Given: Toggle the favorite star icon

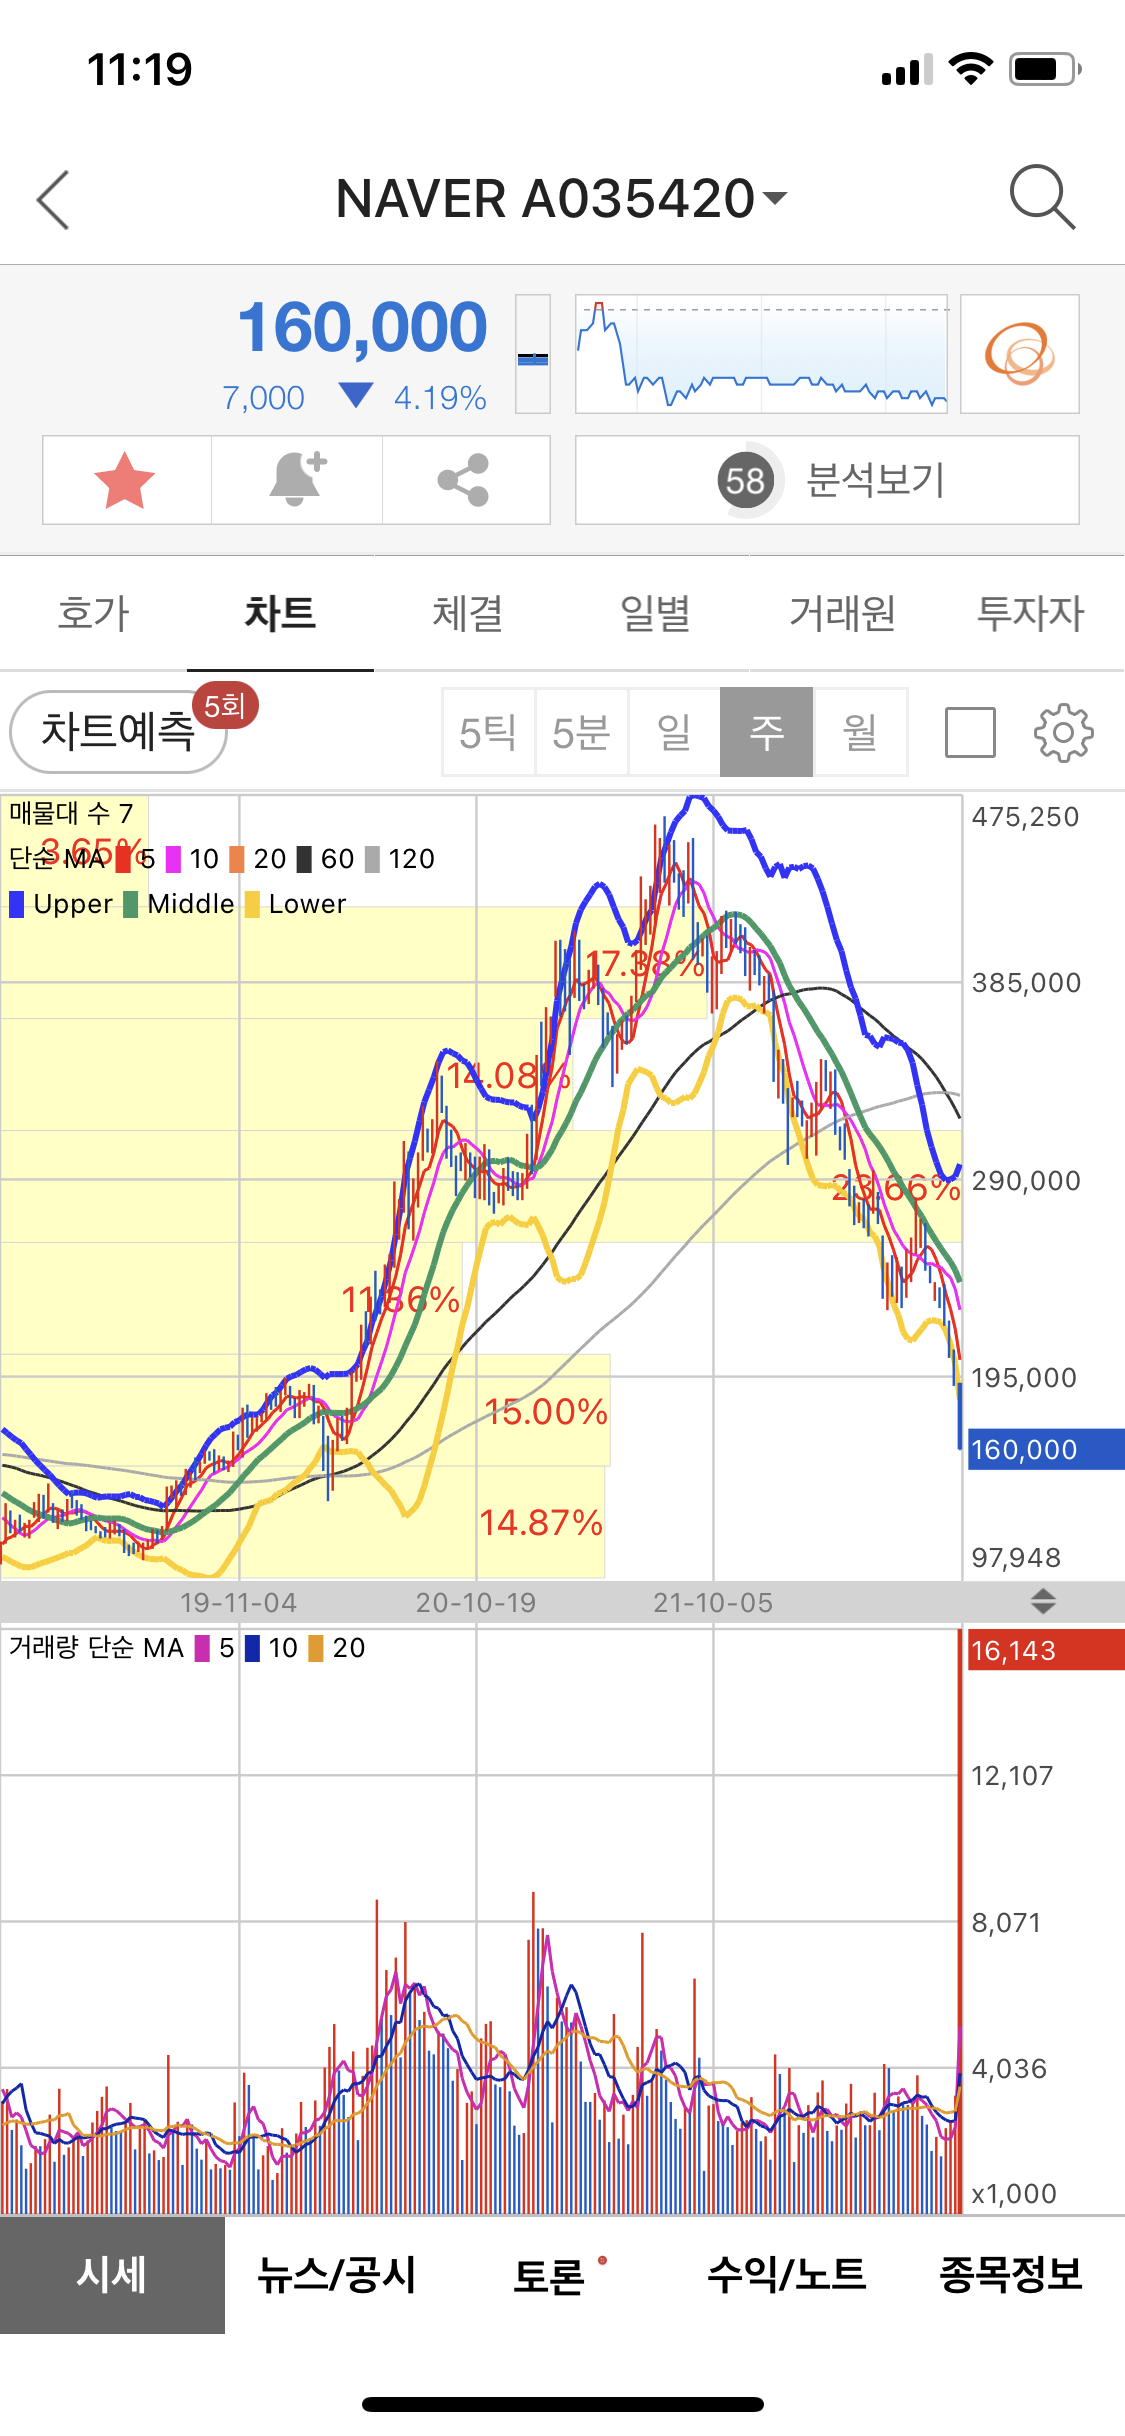Looking at the screenshot, I should [x=125, y=480].
